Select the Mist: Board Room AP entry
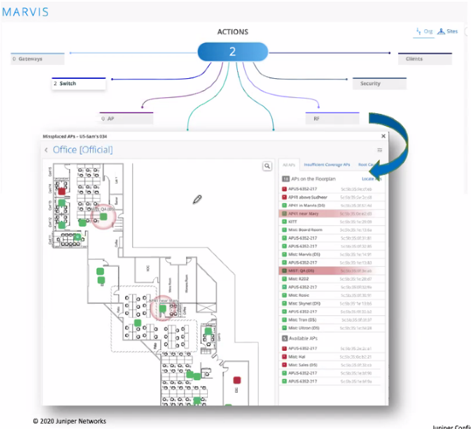The image size is (471, 429). pyautogui.click(x=332, y=230)
